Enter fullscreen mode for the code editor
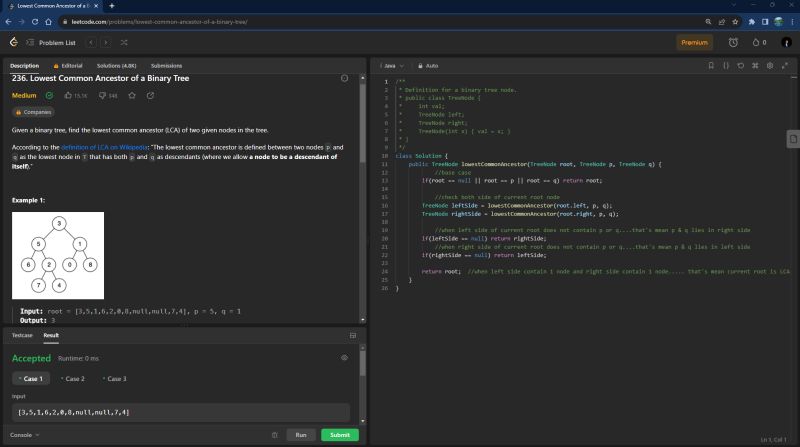Screen dimensions: 800x447 coord(783,65)
